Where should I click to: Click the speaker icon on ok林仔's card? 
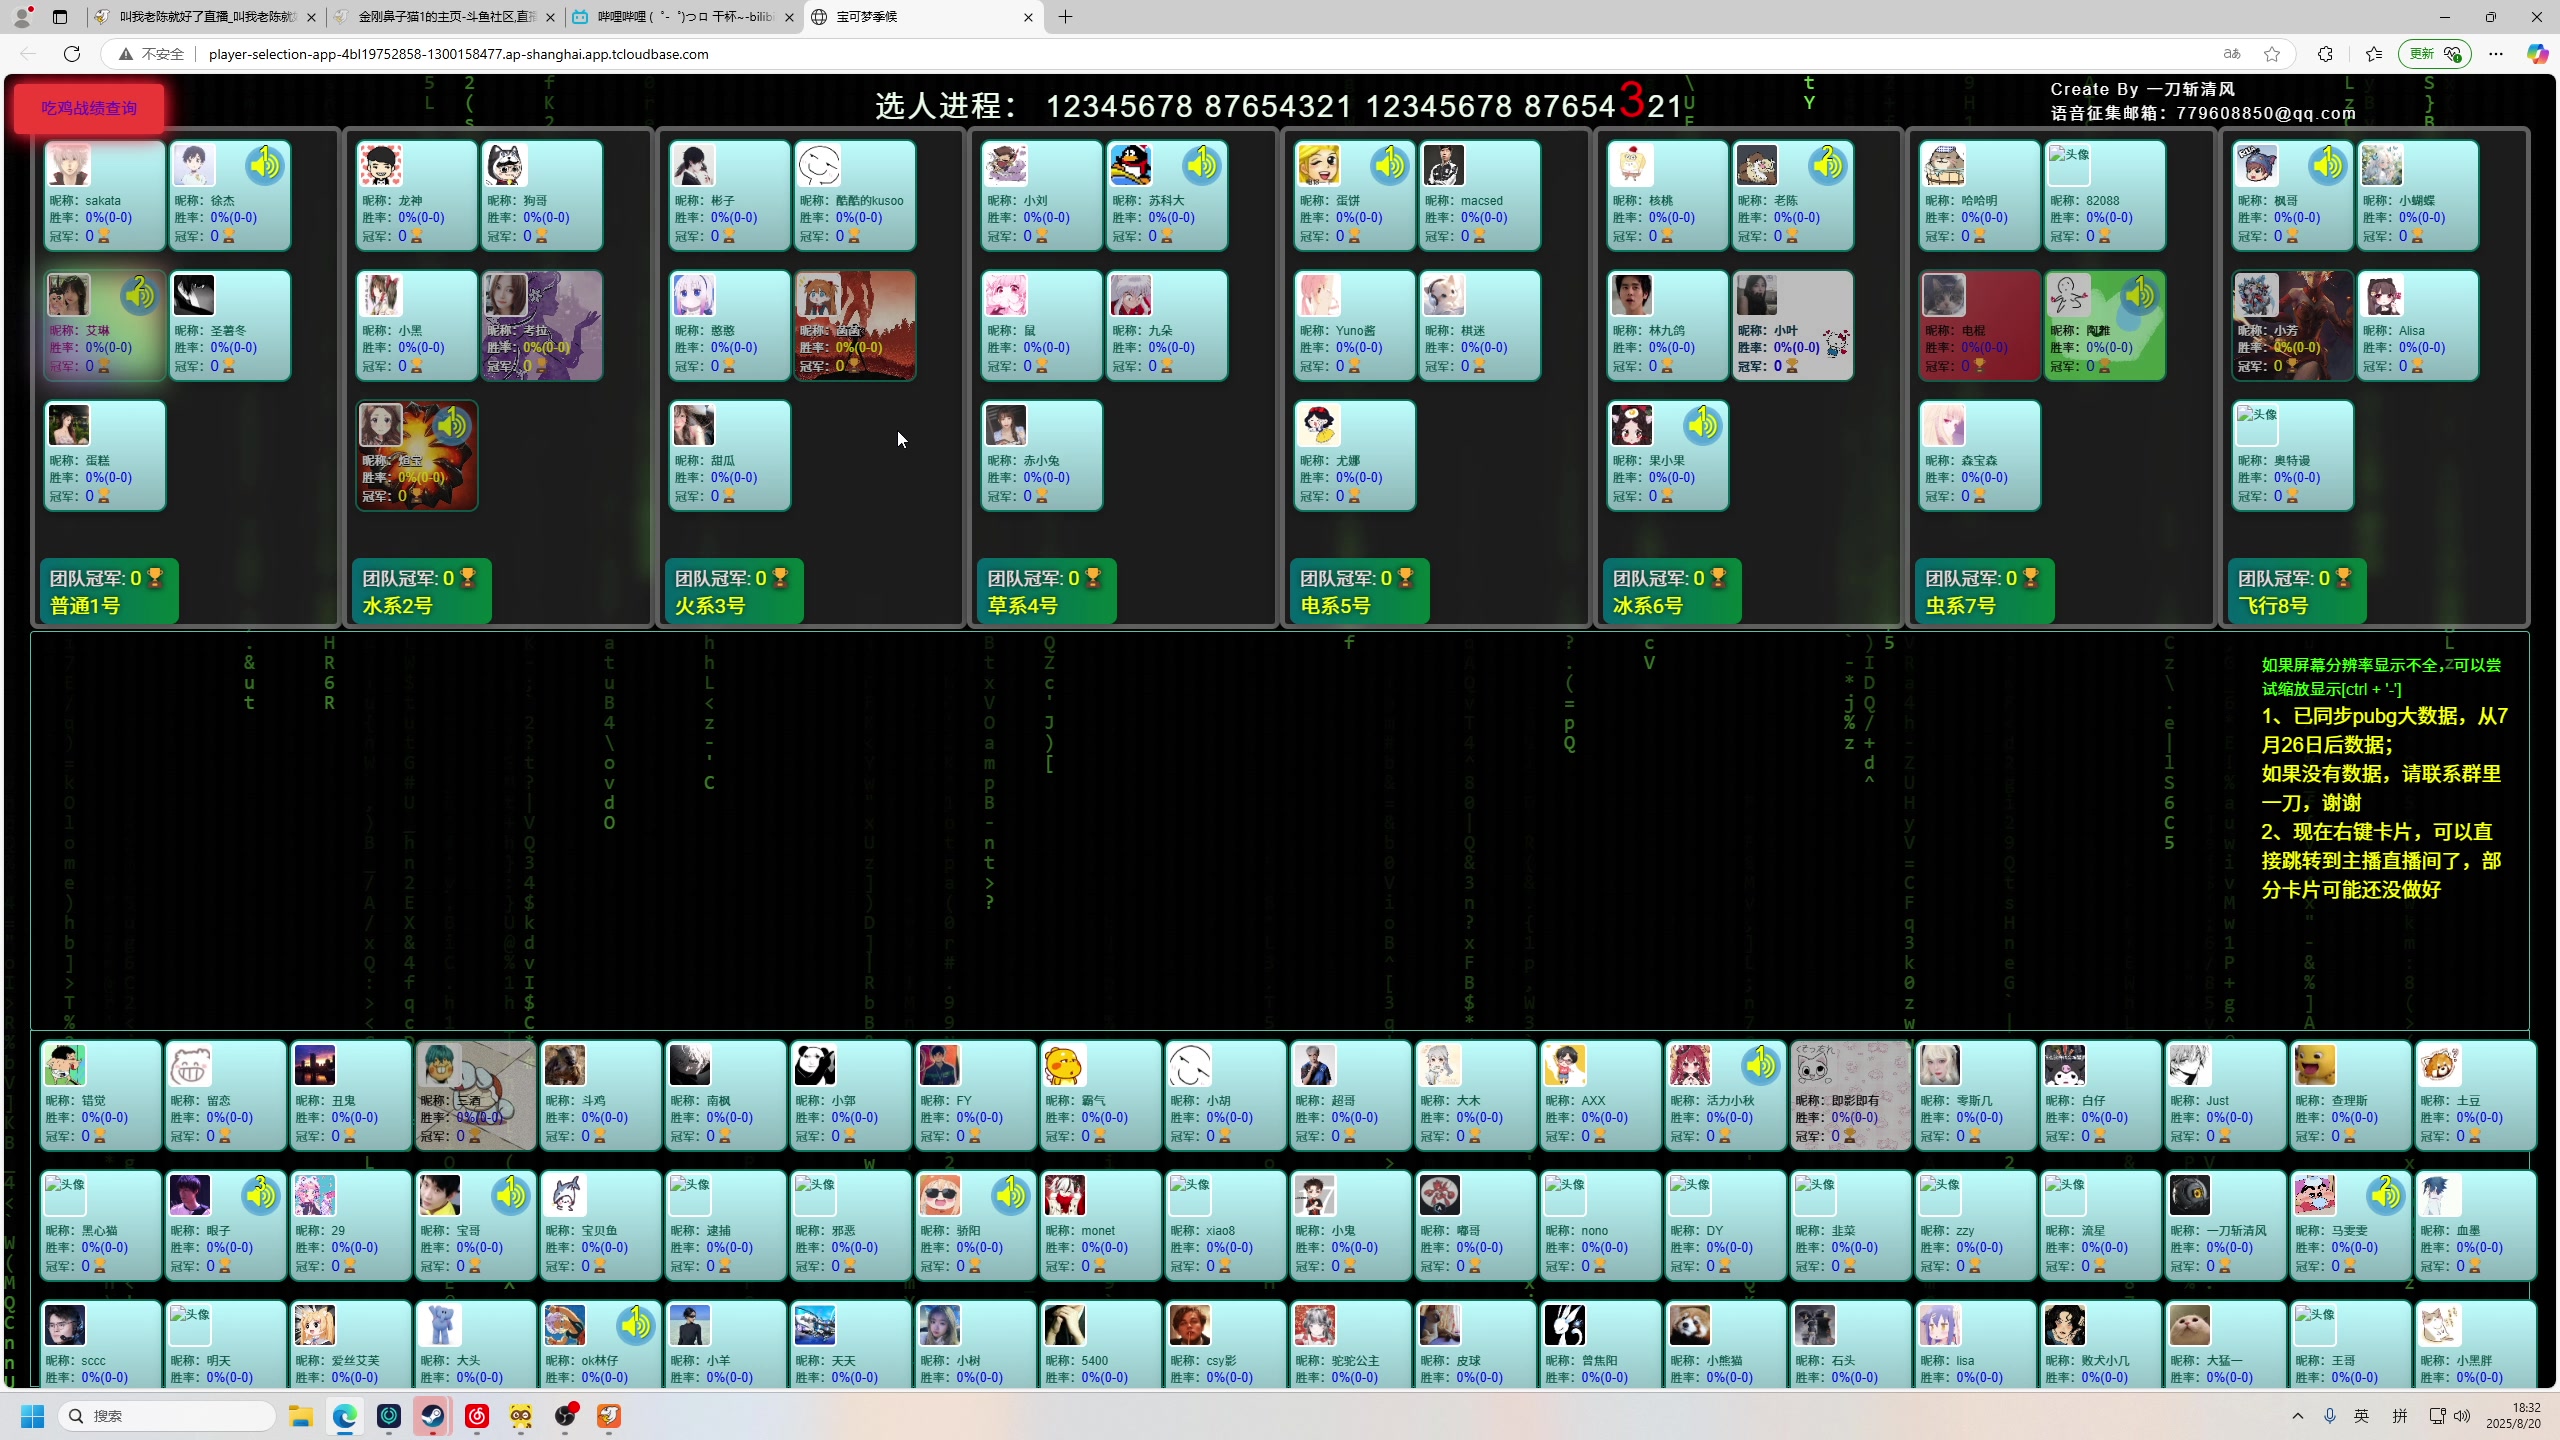click(x=635, y=1325)
